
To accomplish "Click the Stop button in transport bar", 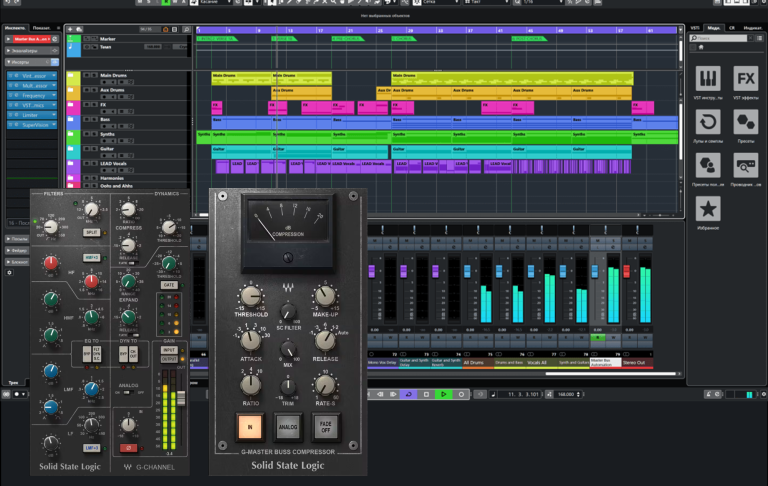I will click(426, 395).
